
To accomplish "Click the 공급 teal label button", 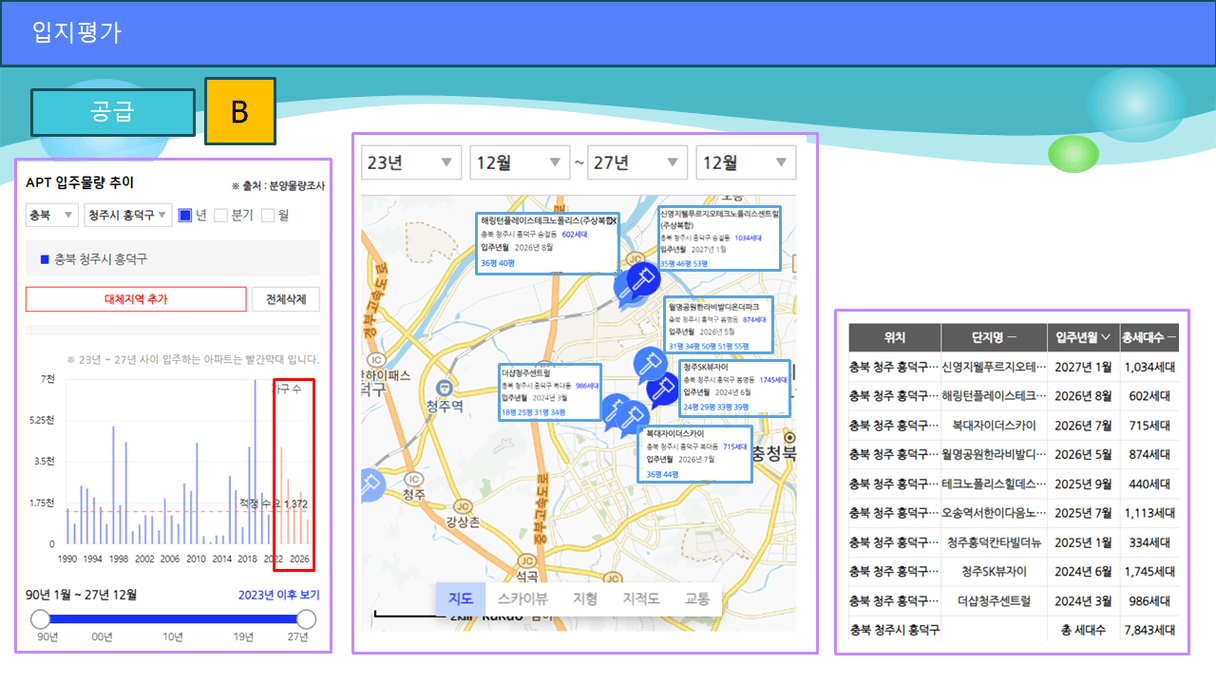I will click(113, 112).
